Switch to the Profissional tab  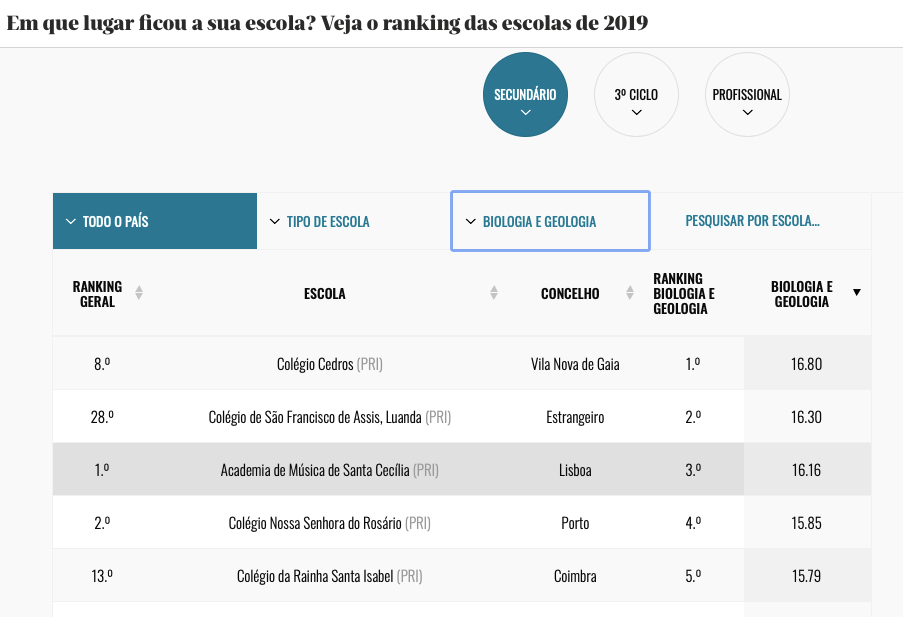pos(748,94)
